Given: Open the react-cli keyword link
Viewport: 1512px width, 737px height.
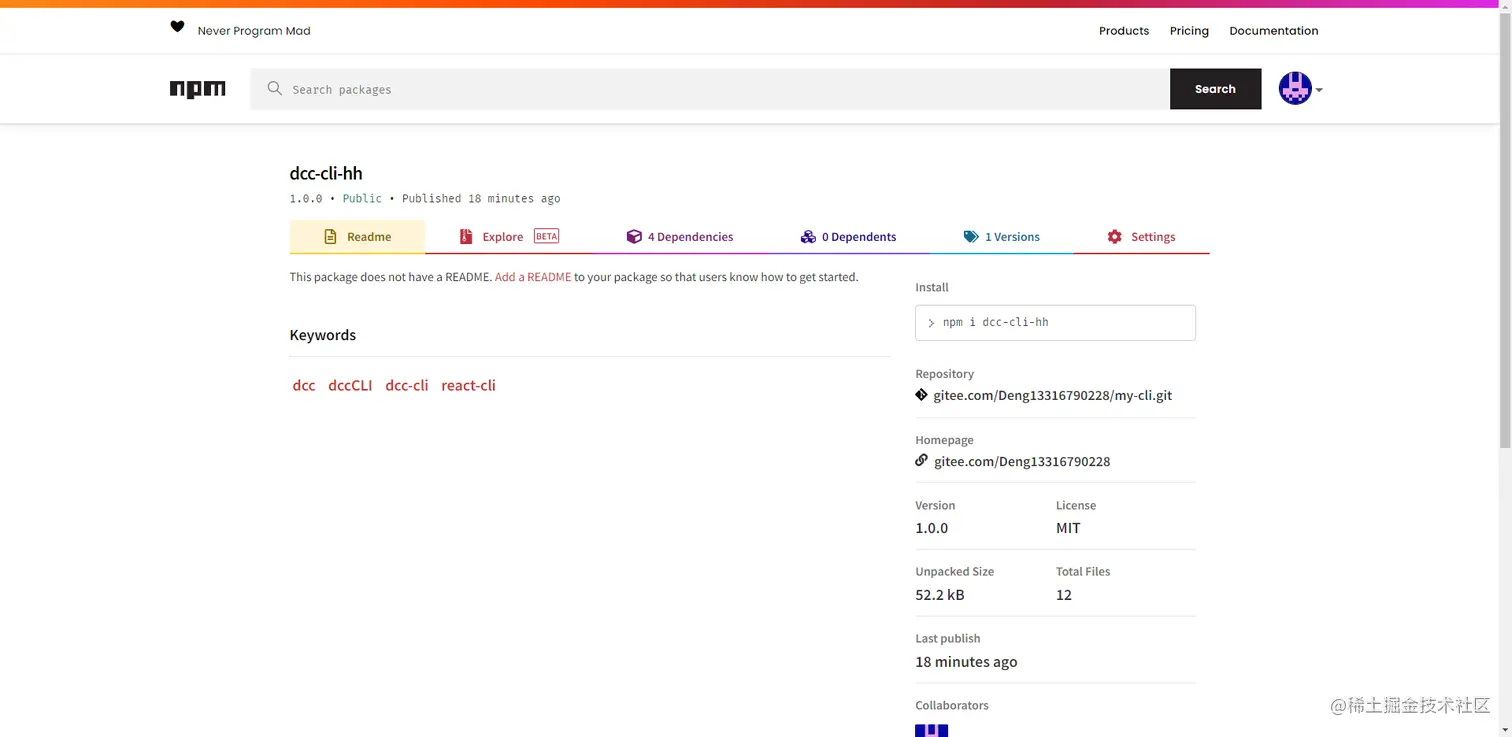Looking at the screenshot, I should 468,385.
